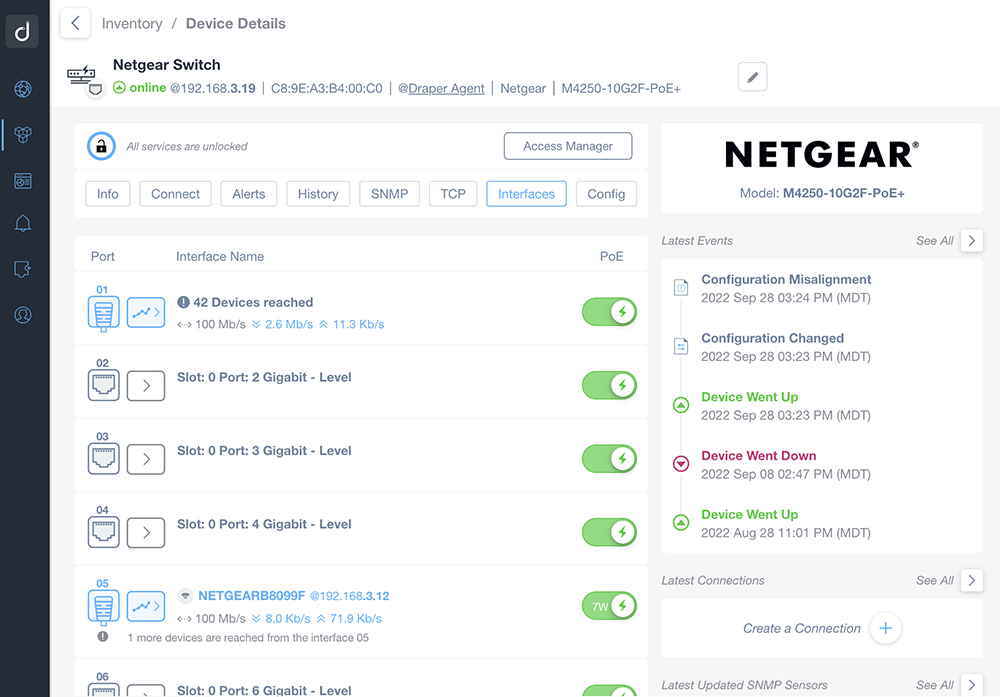This screenshot has width=1000, height=697.
Task: Open the NETGEARB8099F device link
Action: coord(252,596)
